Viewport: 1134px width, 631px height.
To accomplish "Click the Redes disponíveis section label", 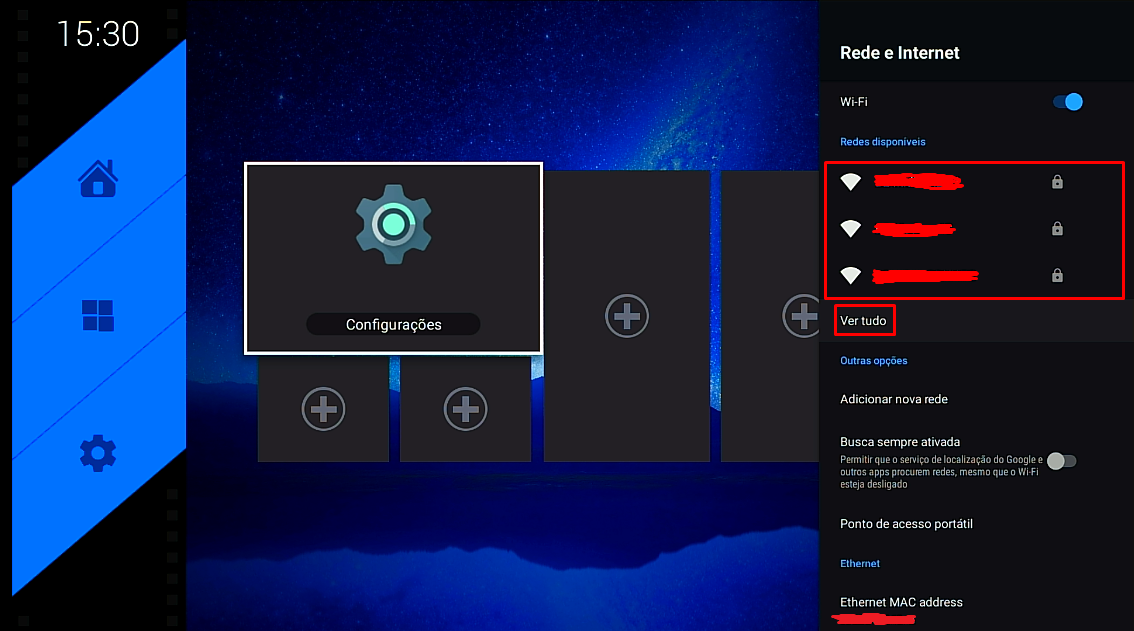I will [882, 142].
